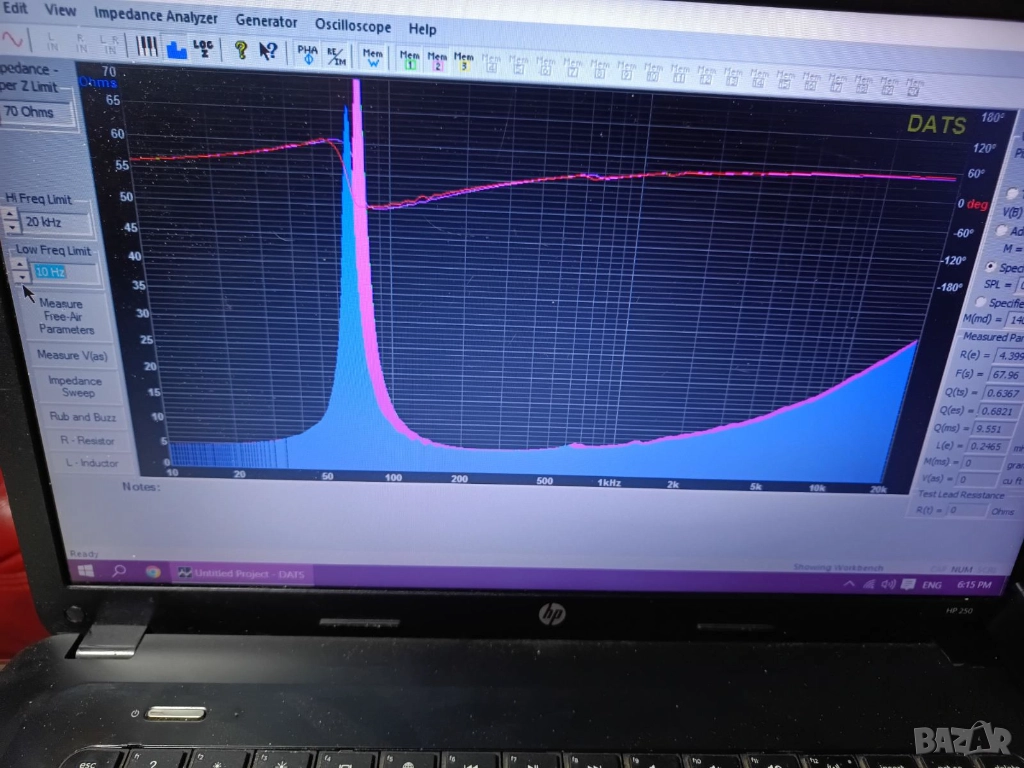
Task: Select the L IN input toolbar icon
Action: (x=53, y=42)
